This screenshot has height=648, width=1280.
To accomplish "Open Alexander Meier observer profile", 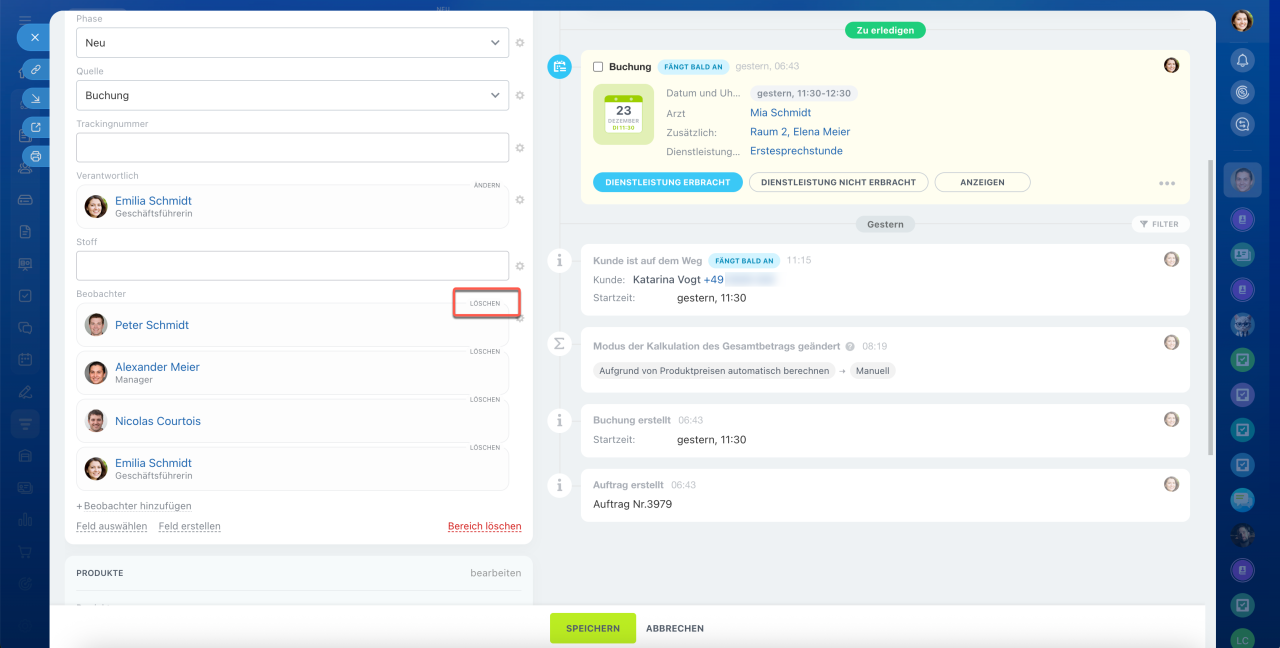I will tap(157, 367).
